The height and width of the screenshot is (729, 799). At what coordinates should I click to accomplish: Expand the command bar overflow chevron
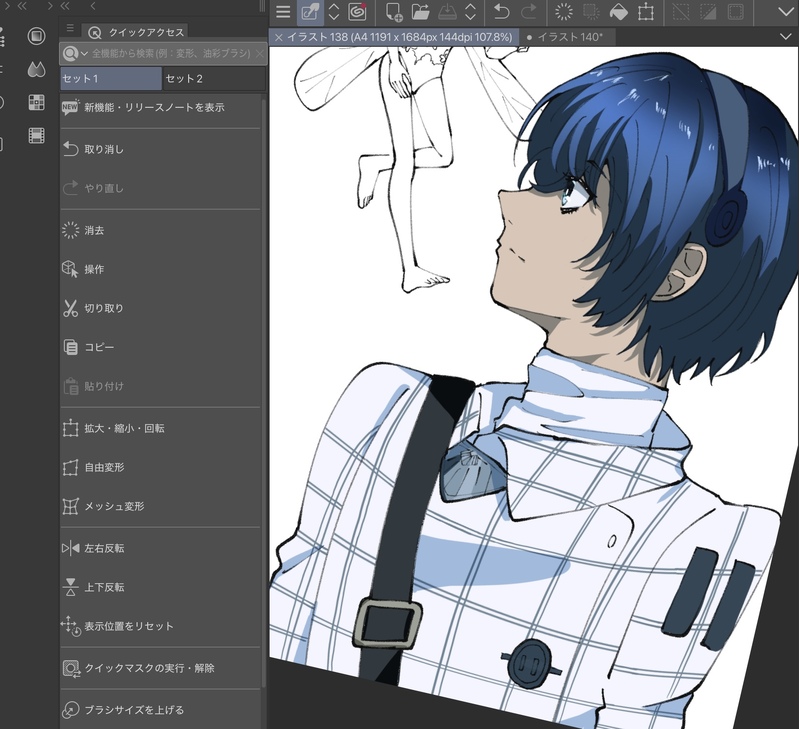tap(786, 12)
